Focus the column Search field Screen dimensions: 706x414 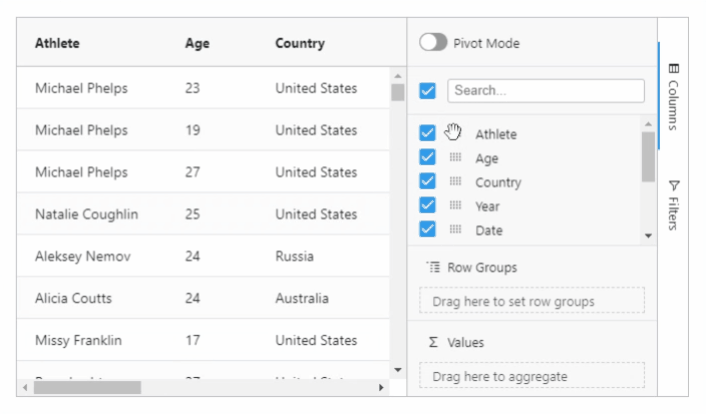[x=545, y=90]
